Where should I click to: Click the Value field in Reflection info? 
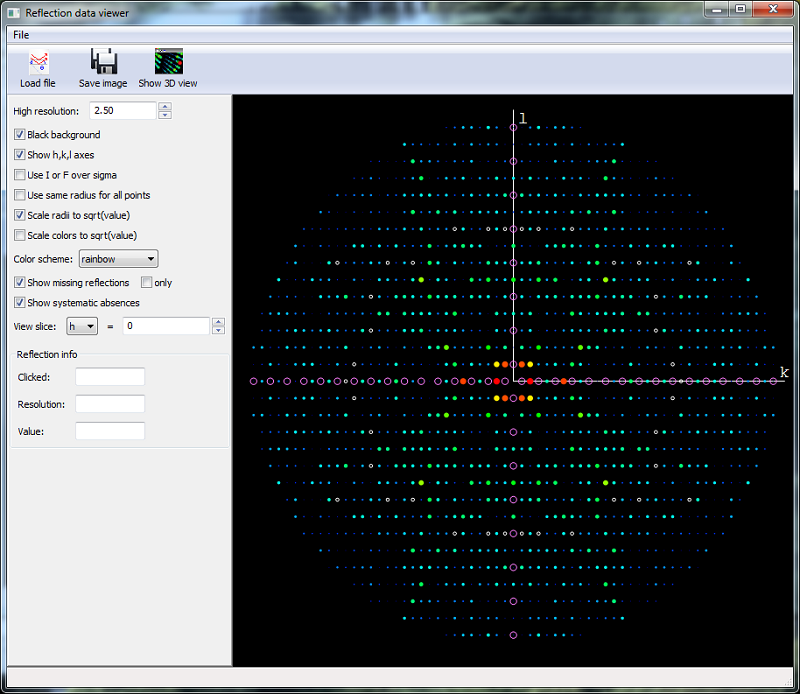click(109, 430)
